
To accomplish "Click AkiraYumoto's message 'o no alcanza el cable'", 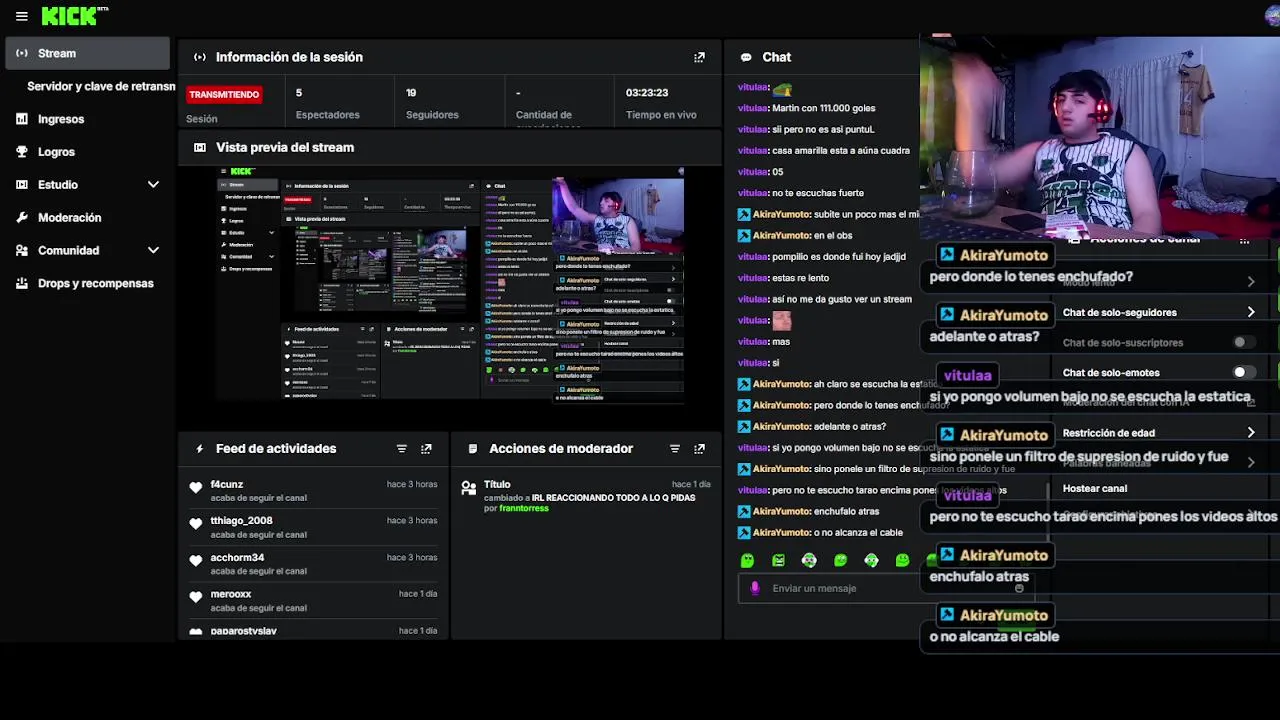I will [x=858, y=532].
